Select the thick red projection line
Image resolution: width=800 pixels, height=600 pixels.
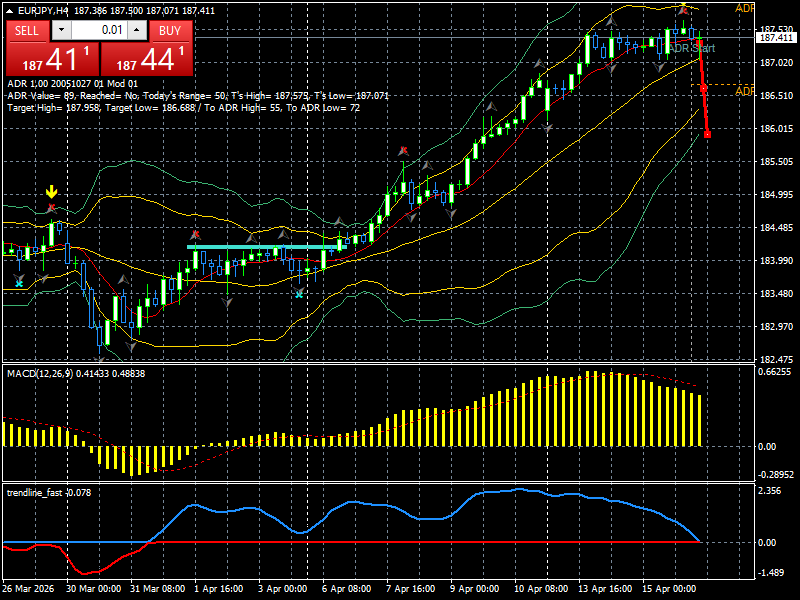(x=704, y=87)
